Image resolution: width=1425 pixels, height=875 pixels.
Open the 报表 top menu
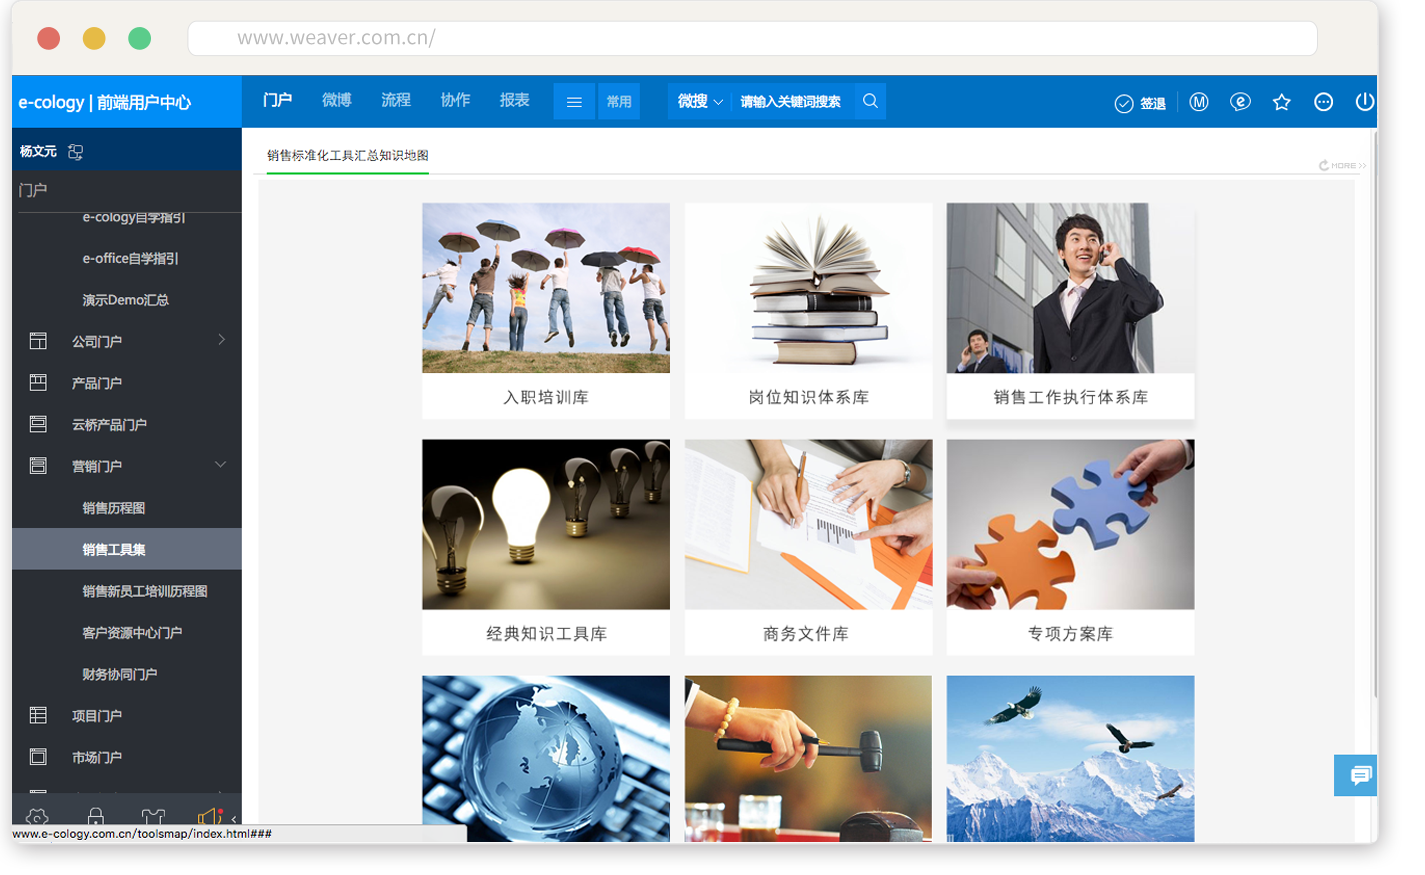(x=514, y=100)
